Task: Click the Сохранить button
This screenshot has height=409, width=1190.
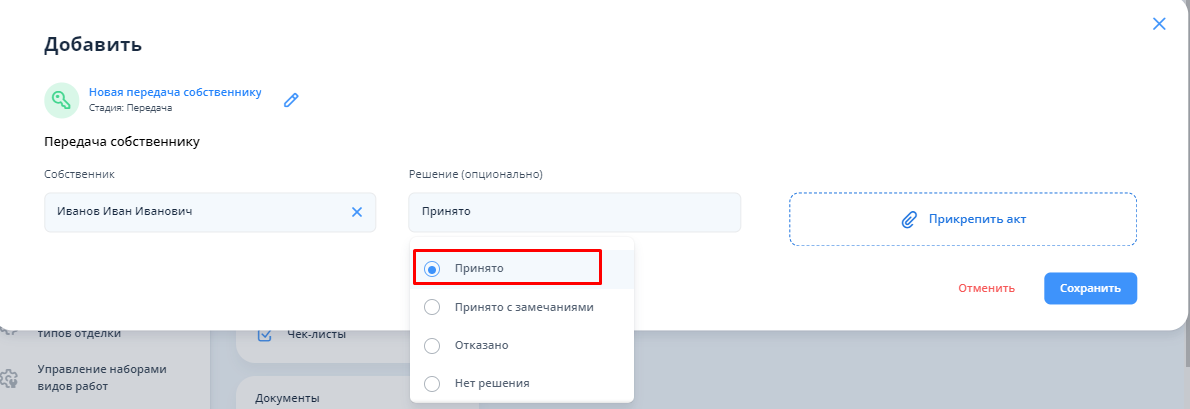Action: click(x=1090, y=288)
